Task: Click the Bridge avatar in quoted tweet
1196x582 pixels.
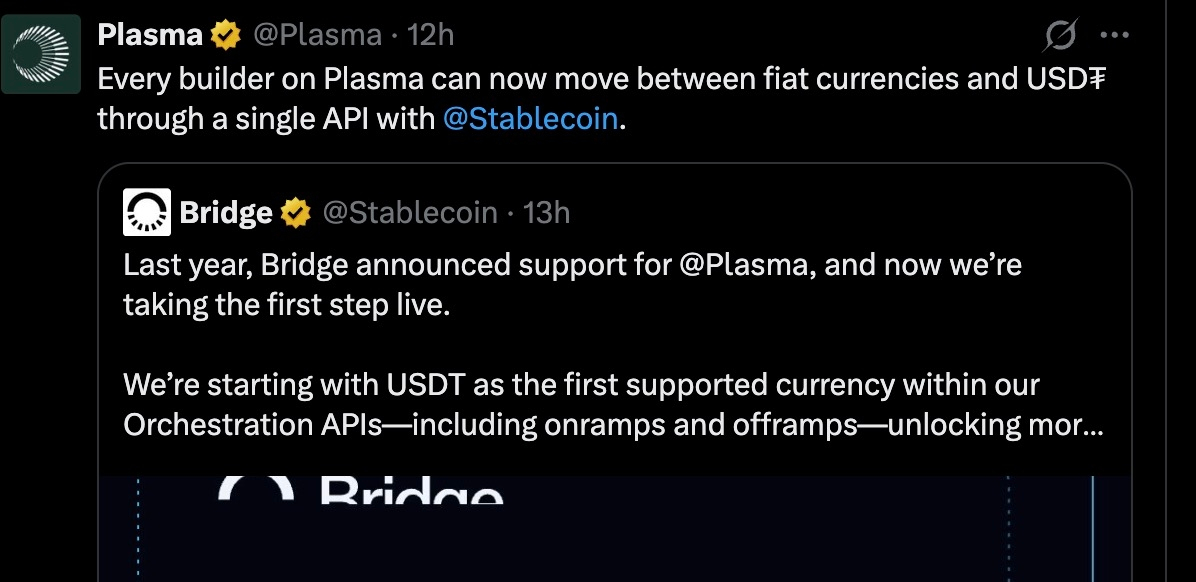Action: [x=147, y=212]
